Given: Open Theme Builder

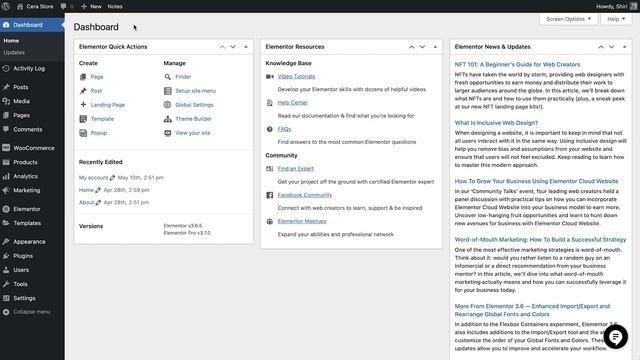Looking at the screenshot, I should pos(193,119).
